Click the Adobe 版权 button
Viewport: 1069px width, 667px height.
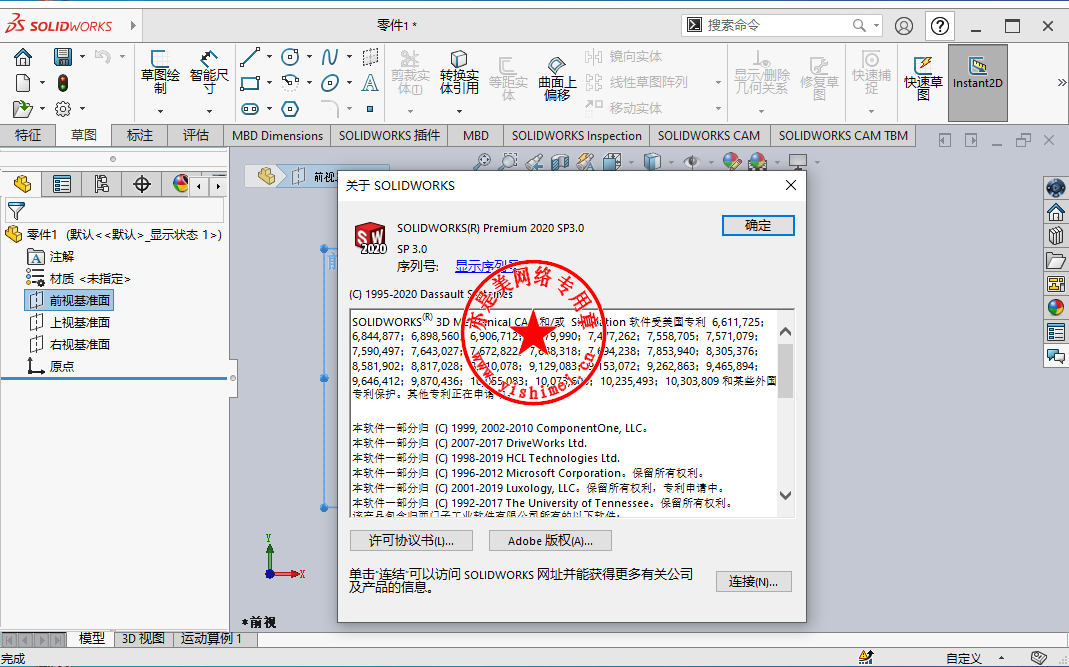click(x=550, y=541)
